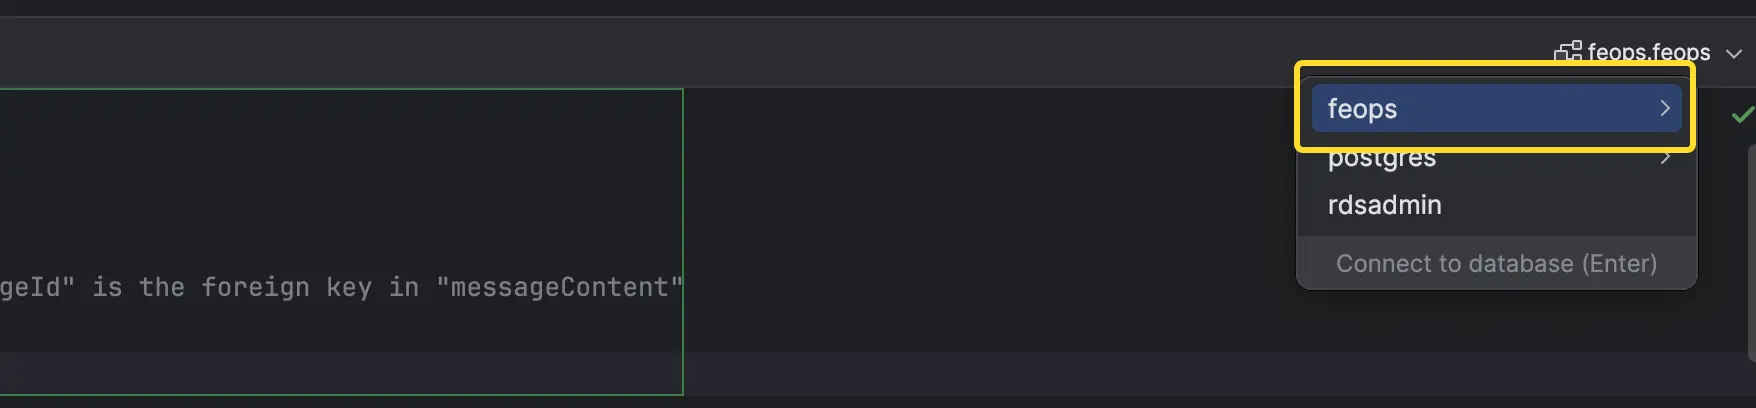The height and width of the screenshot is (408, 1756).
Task: Expand the feops submenu arrow
Action: click(1665, 108)
